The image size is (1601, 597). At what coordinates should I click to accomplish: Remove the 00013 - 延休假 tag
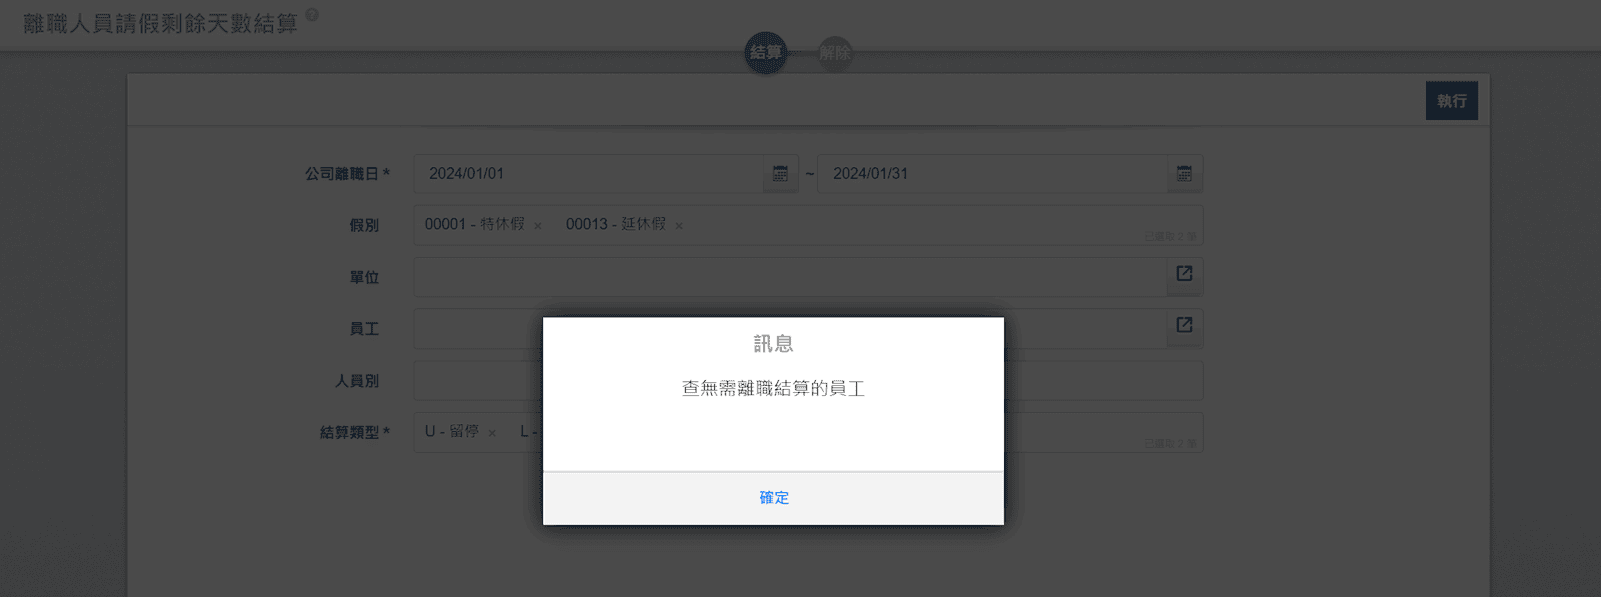[x=679, y=226]
